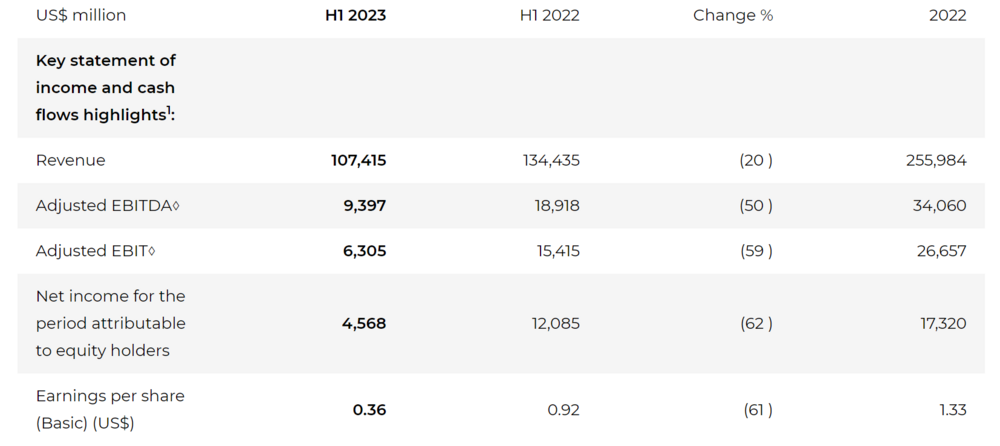Select the US$ million header label
This screenshot has height=446, width=1000.
81,16
